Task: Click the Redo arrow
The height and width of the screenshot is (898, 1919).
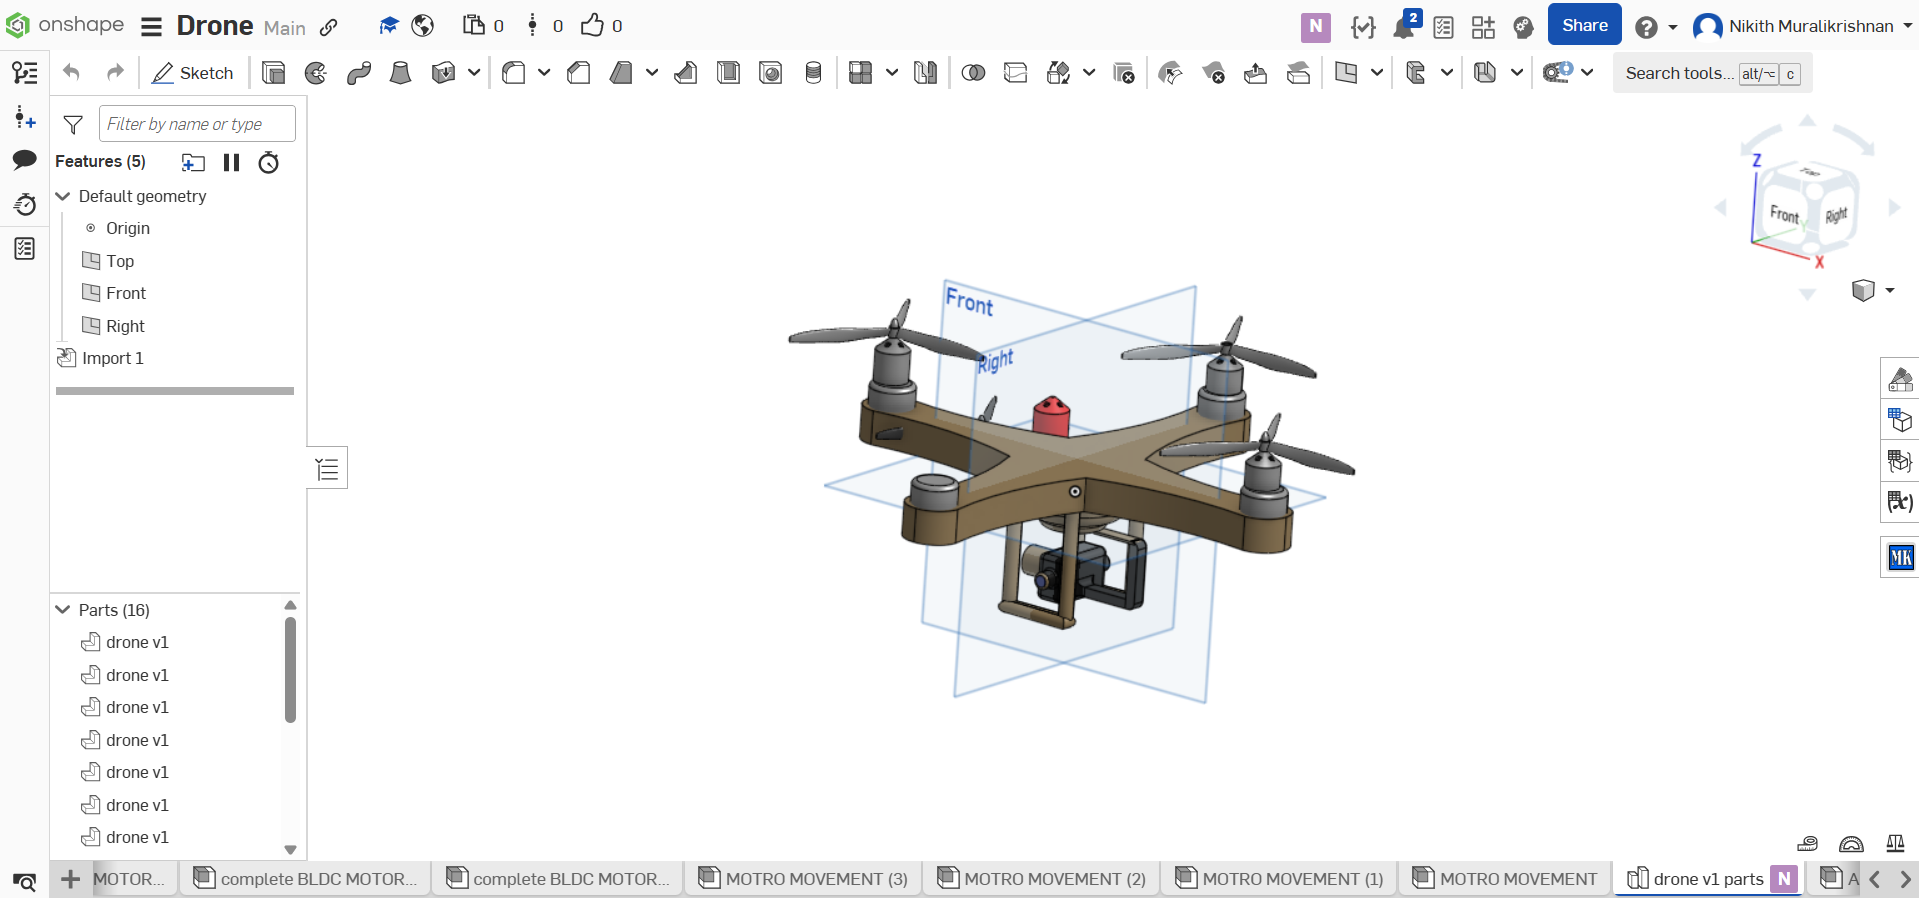Action: (x=116, y=72)
